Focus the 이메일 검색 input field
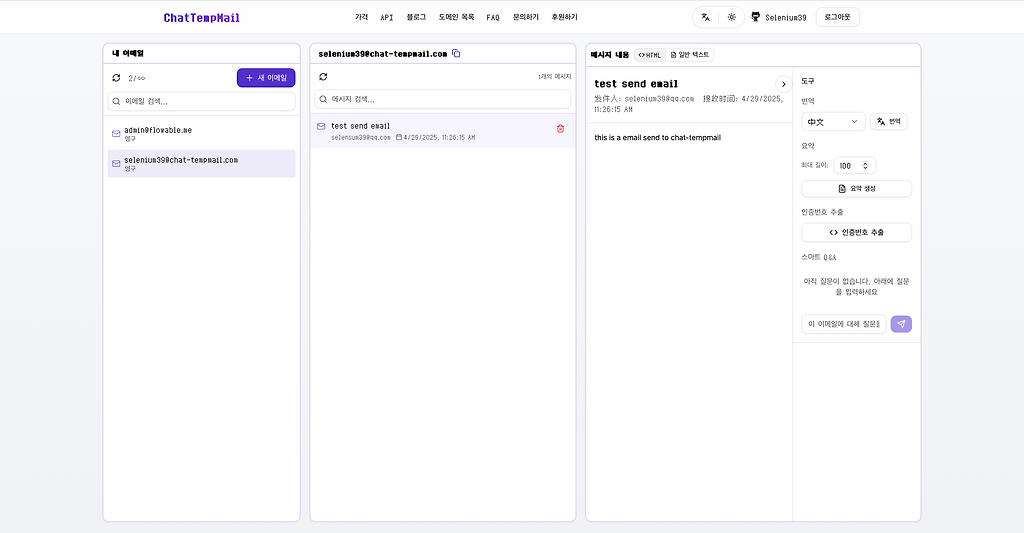Viewport: 1024px width, 533px height. pos(201,101)
